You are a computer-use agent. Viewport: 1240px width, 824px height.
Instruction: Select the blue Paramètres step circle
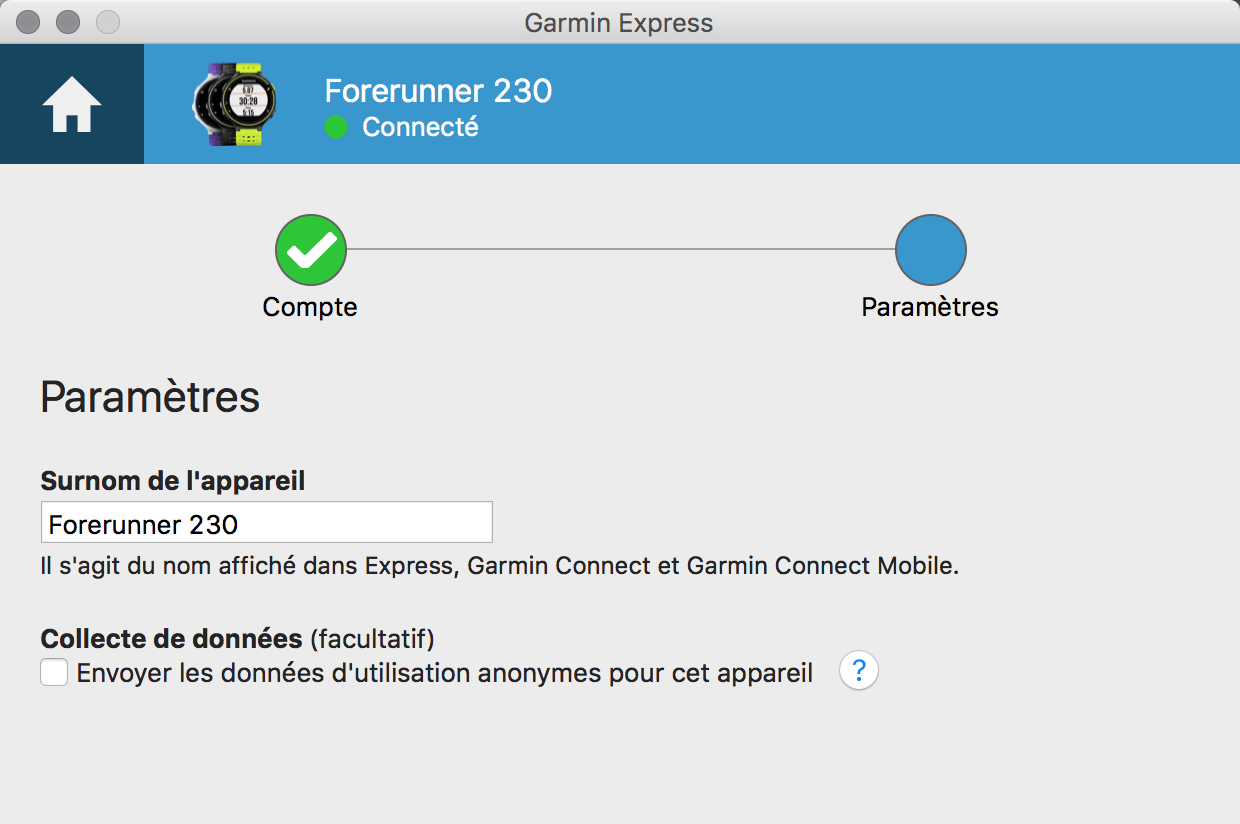tap(930, 250)
